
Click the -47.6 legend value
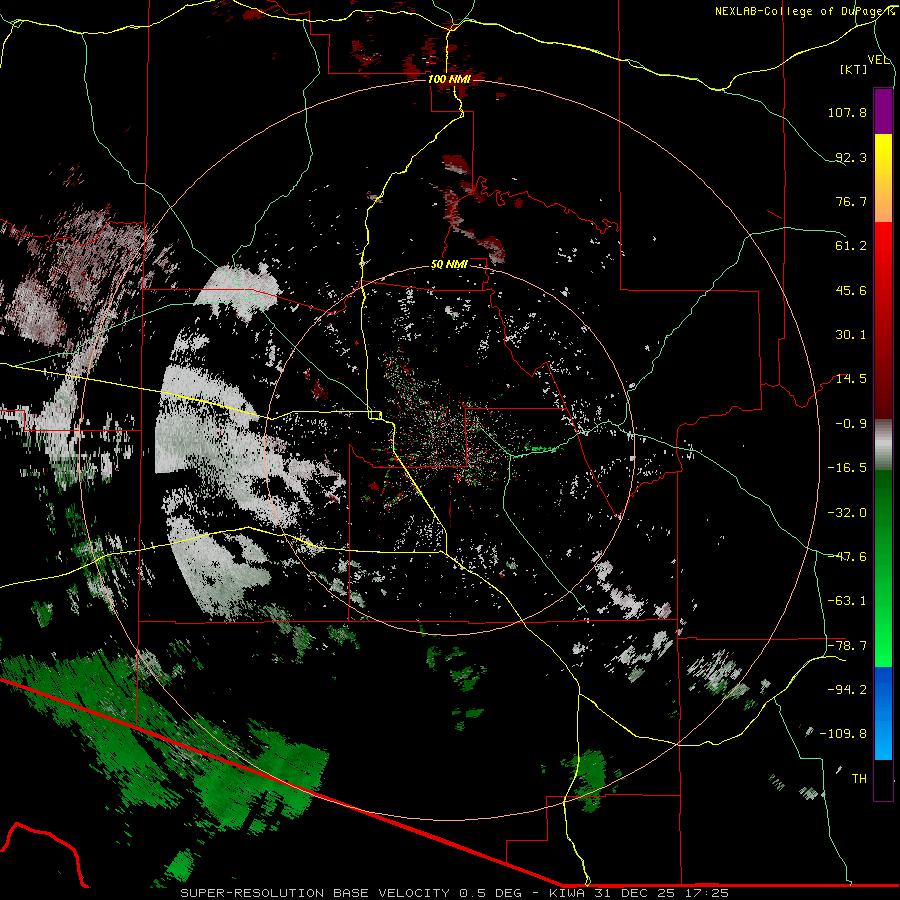(x=847, y=557)
